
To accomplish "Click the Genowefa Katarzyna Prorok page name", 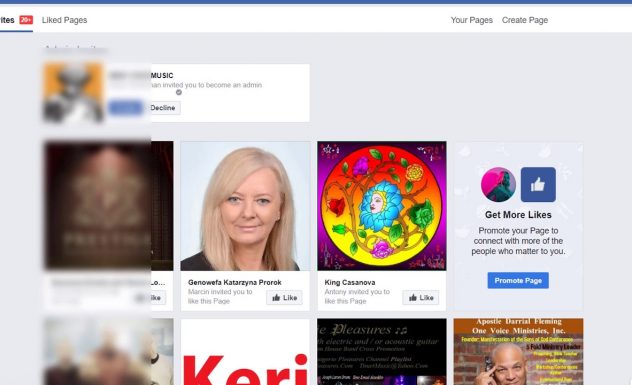I will 235,282.
